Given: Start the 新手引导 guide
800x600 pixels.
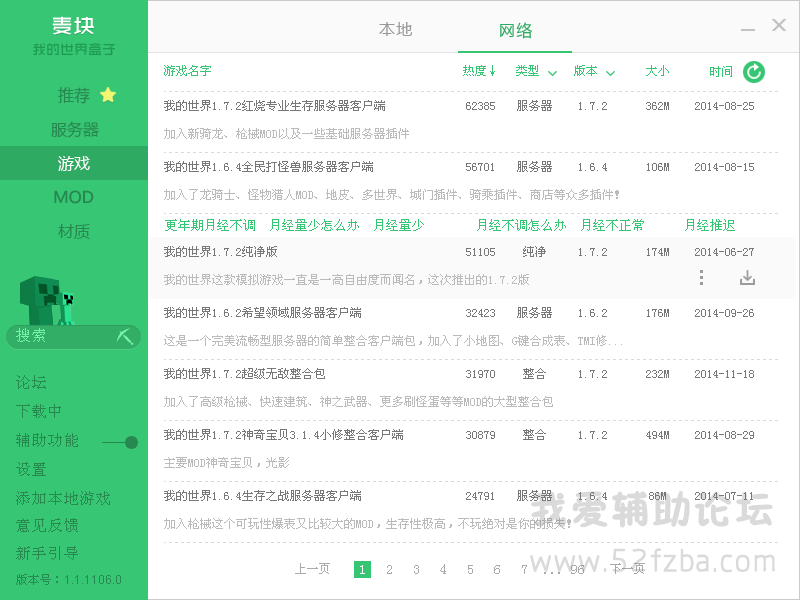Looking at the screenshot, I should [47, 553].
